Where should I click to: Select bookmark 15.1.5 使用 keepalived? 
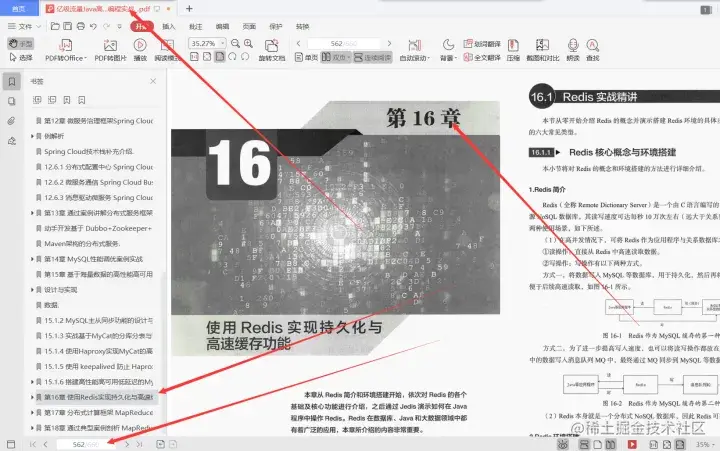(95, 366)
